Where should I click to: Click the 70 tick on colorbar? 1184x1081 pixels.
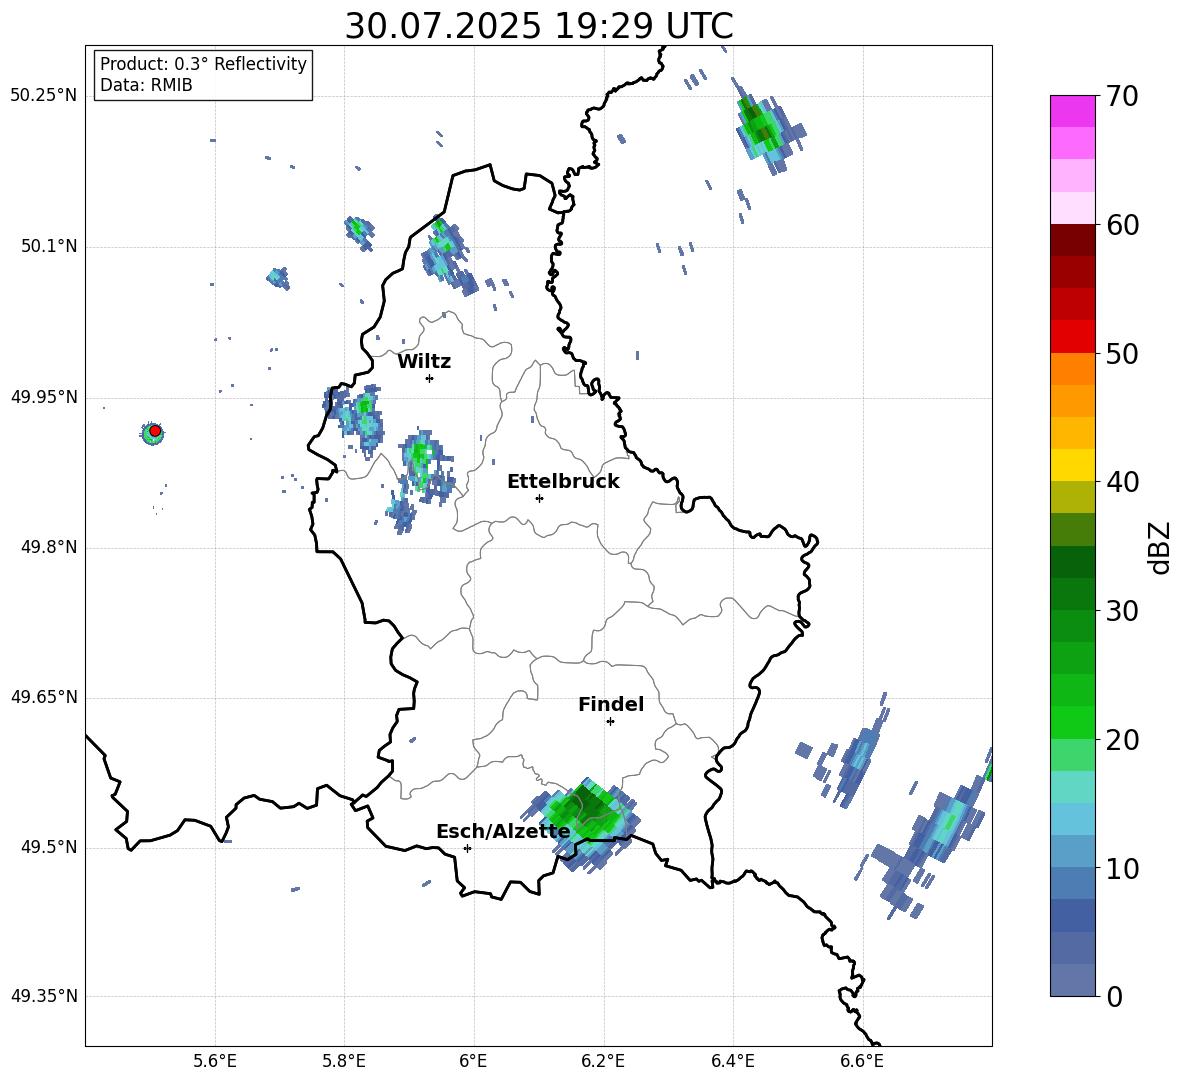(x=1121, y=96)
